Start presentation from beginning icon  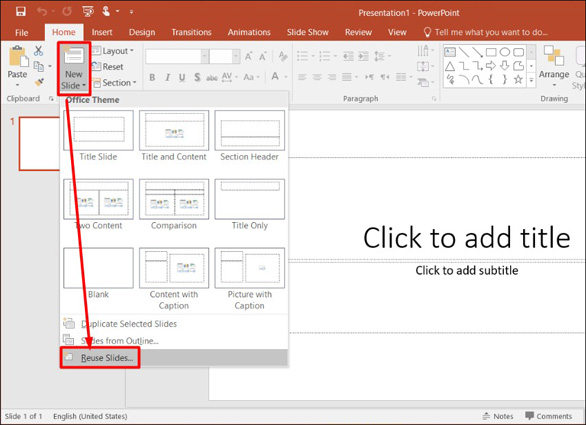pos(88,12)
